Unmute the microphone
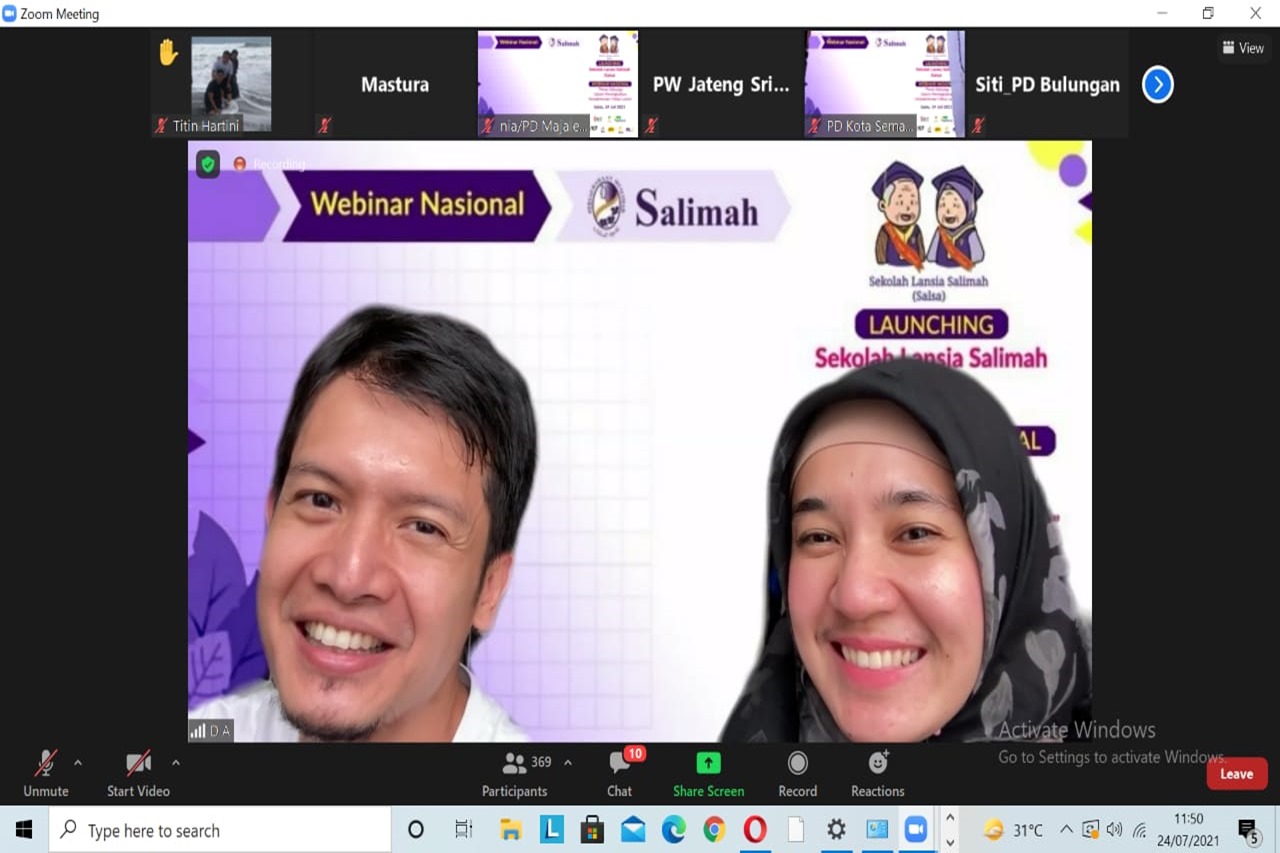 pos(46,774)
